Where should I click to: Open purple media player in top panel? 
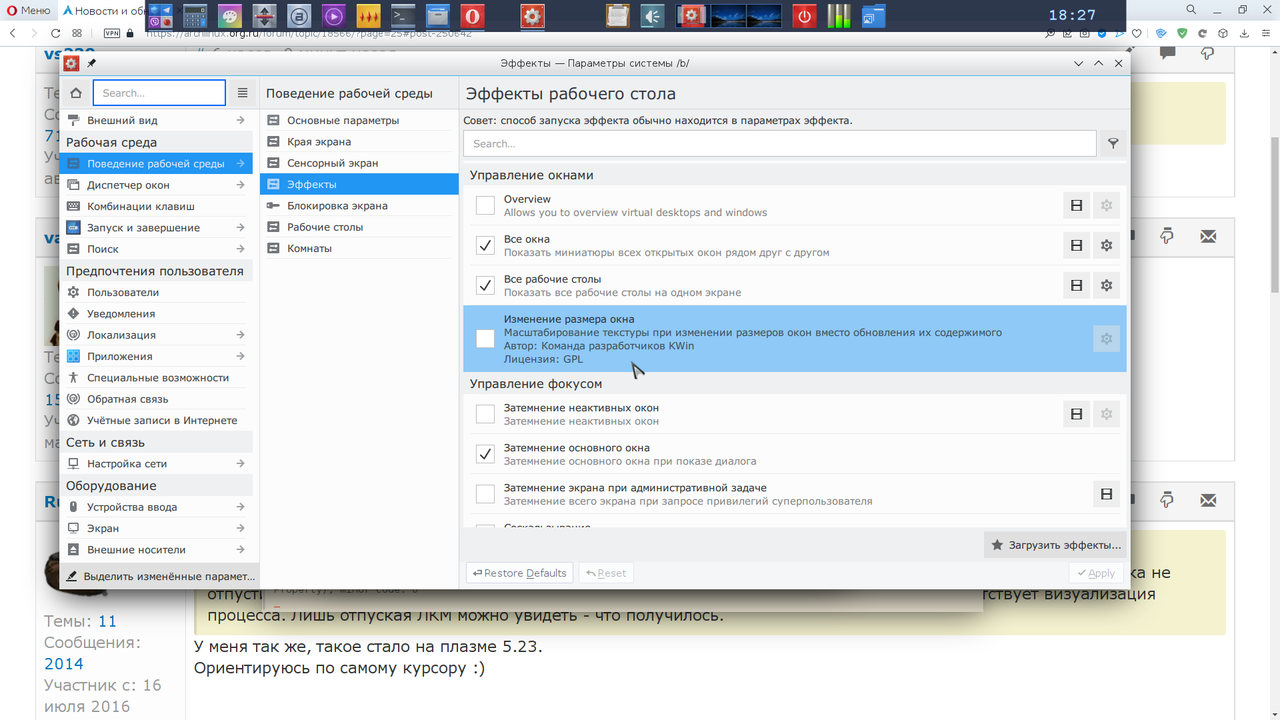point(333,16)
